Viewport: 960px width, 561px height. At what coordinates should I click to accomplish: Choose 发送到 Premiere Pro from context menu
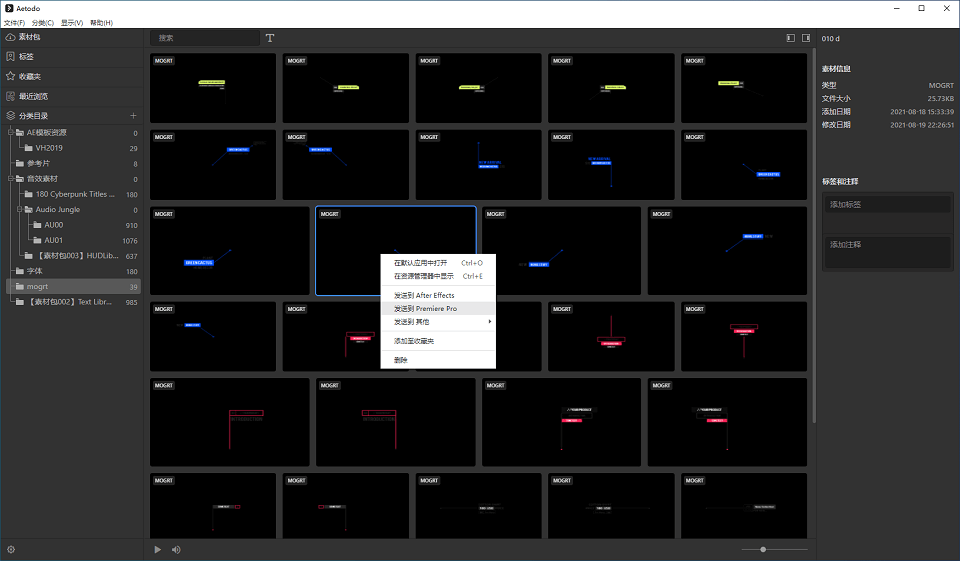pos(425,309)
